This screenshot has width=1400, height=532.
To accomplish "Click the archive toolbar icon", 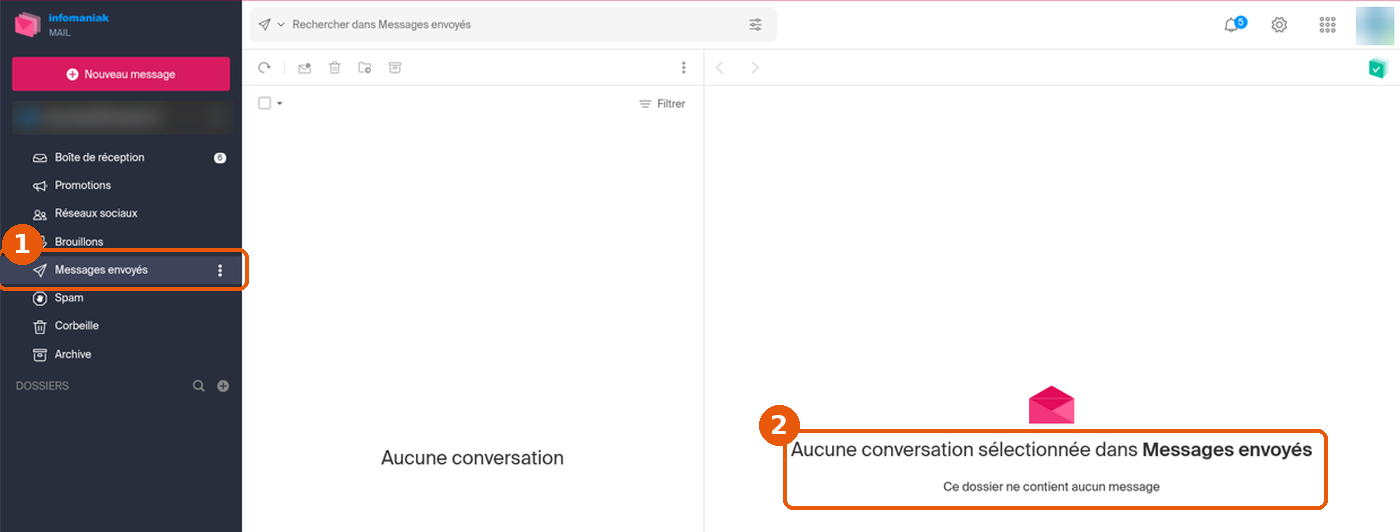I will 395,68.
